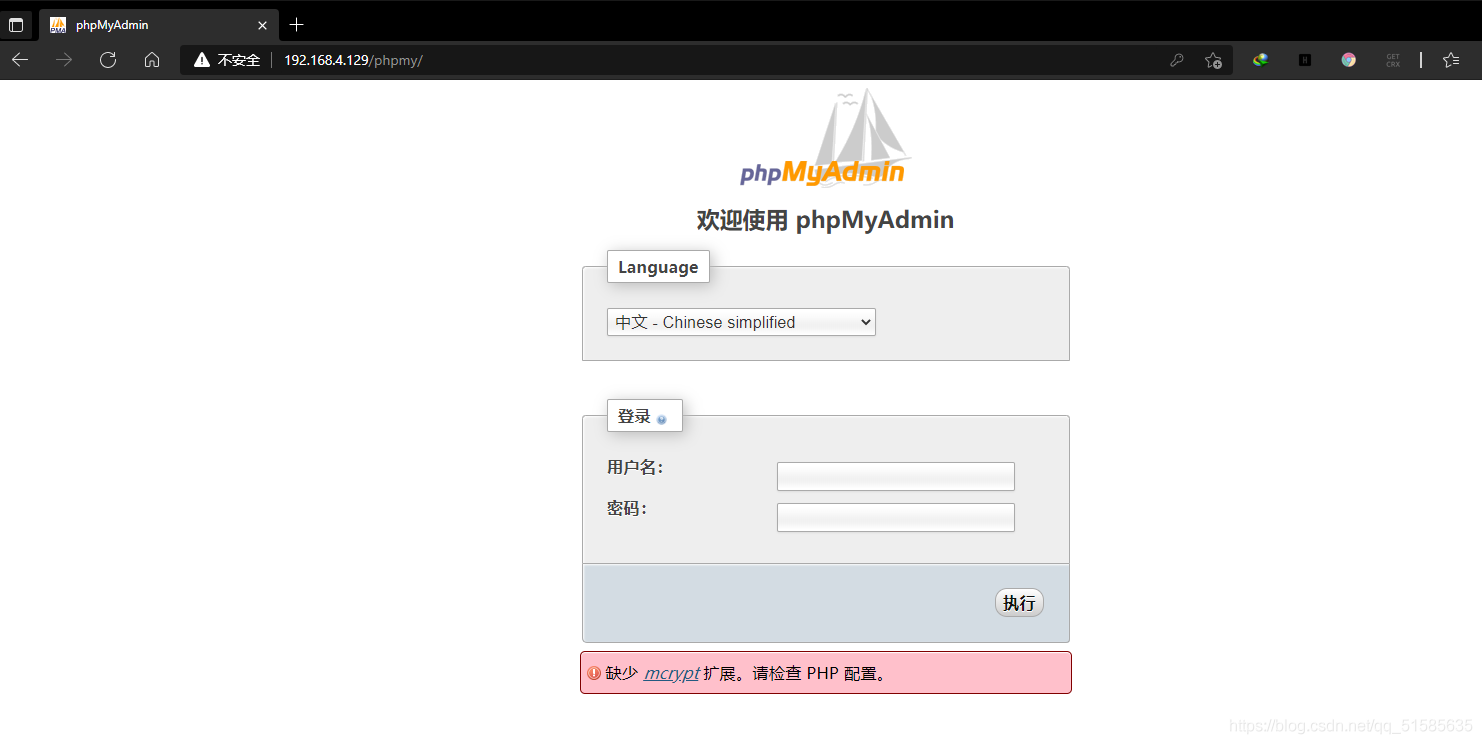Screen dimensions: 1482x744
Task: Click the tab actions icon at top-left
Action: [16, 25]
